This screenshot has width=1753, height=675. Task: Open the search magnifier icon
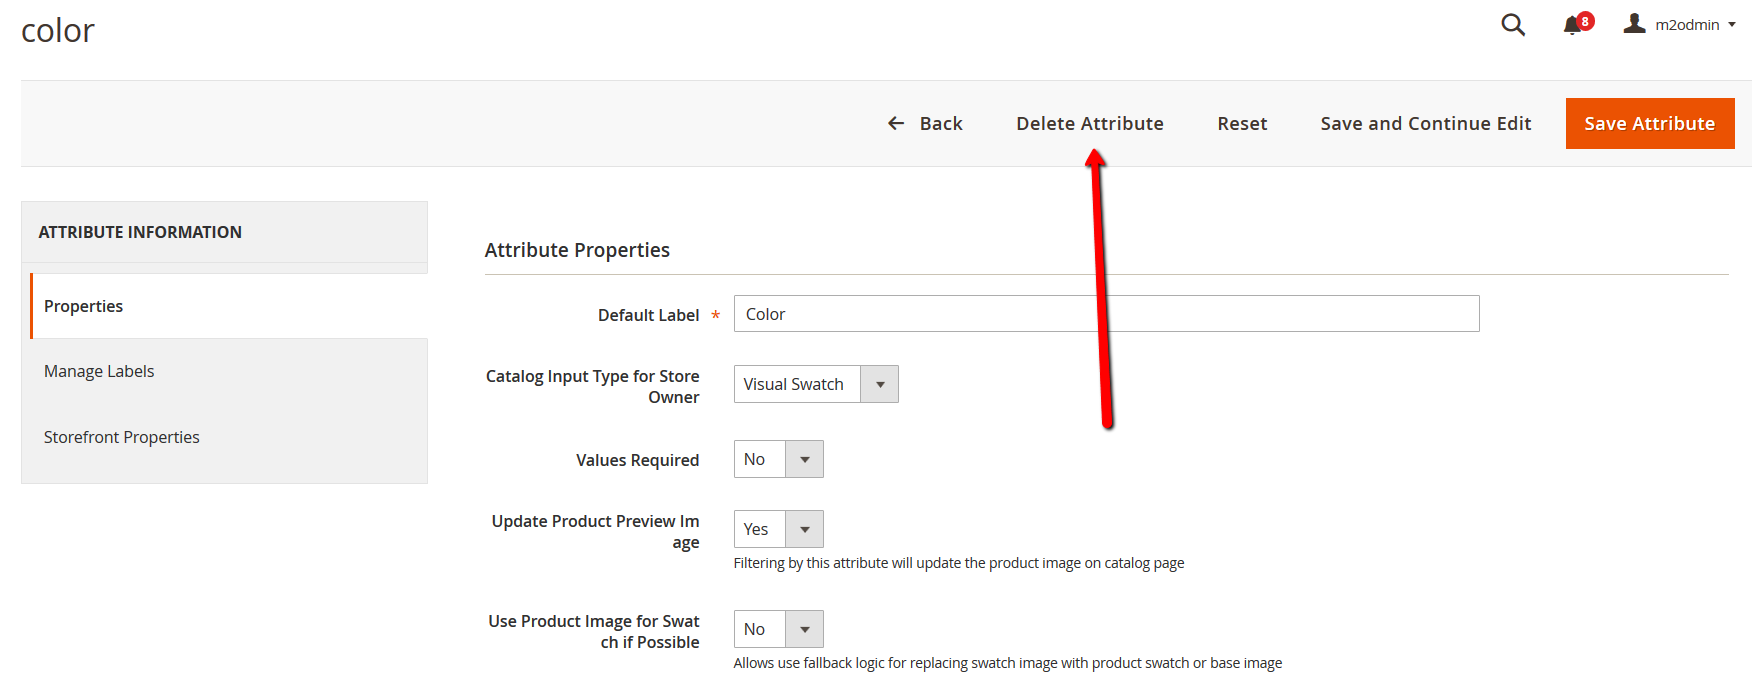pos(1513,24)
